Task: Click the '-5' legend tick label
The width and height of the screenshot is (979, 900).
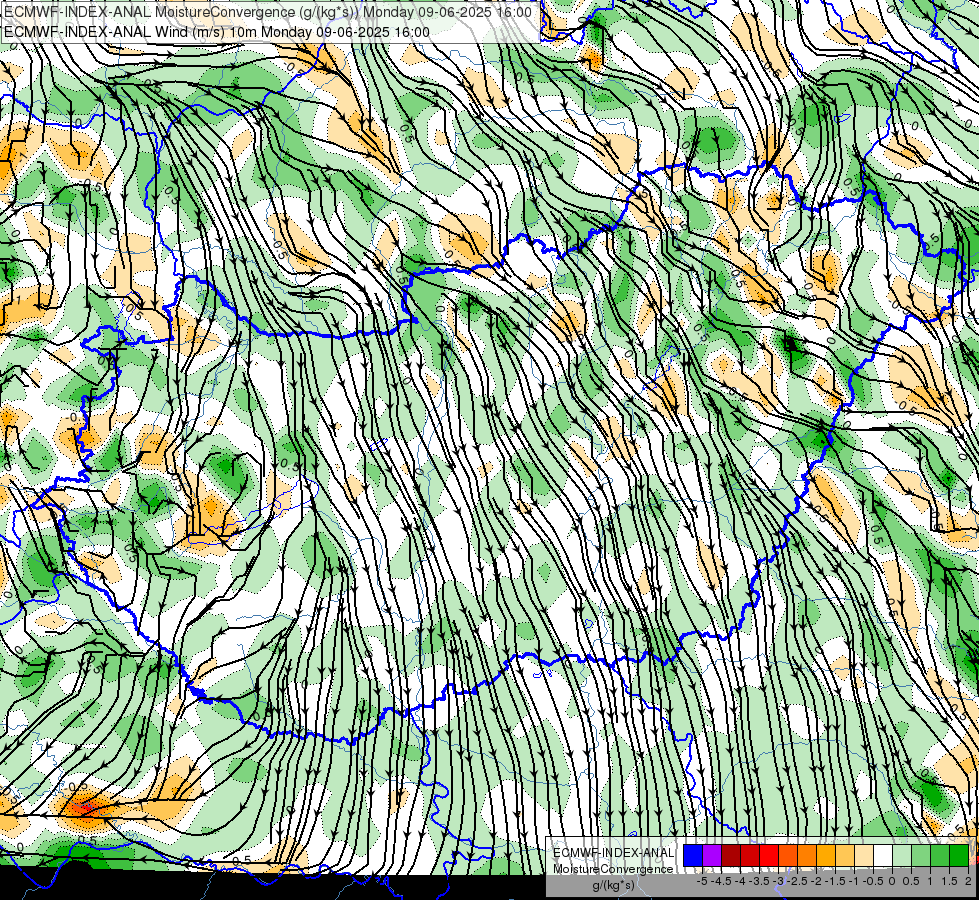Action: (702, 881)
